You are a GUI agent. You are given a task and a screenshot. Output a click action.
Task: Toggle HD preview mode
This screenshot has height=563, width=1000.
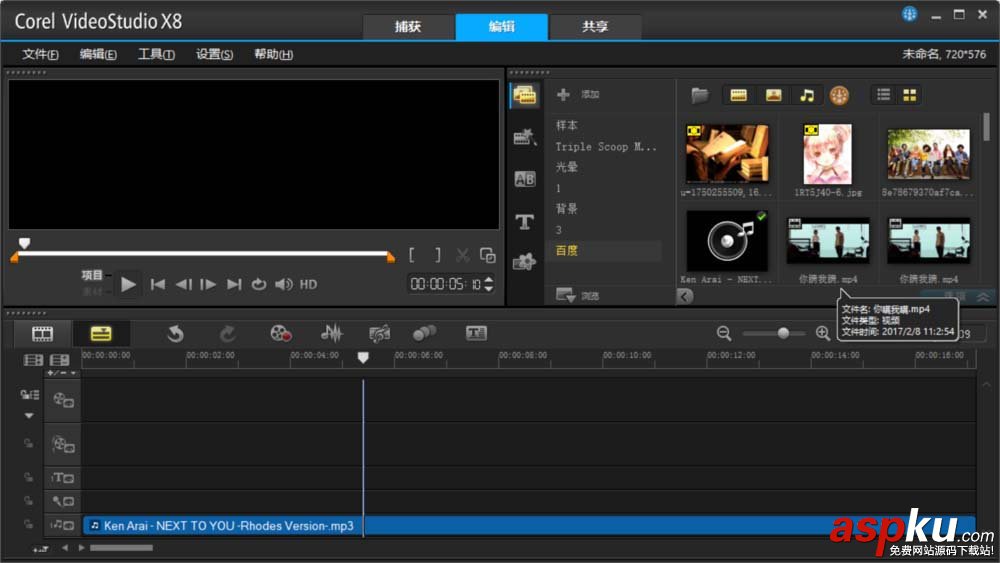tap(308, 285)
